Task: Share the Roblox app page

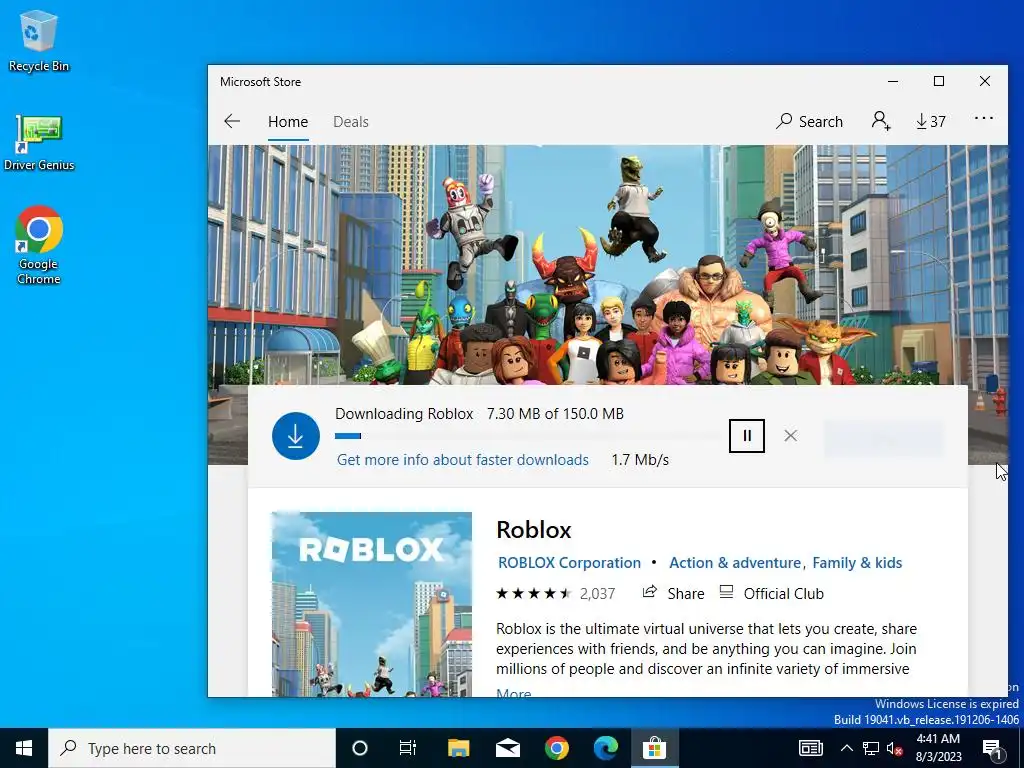Action: pos(673,594)
